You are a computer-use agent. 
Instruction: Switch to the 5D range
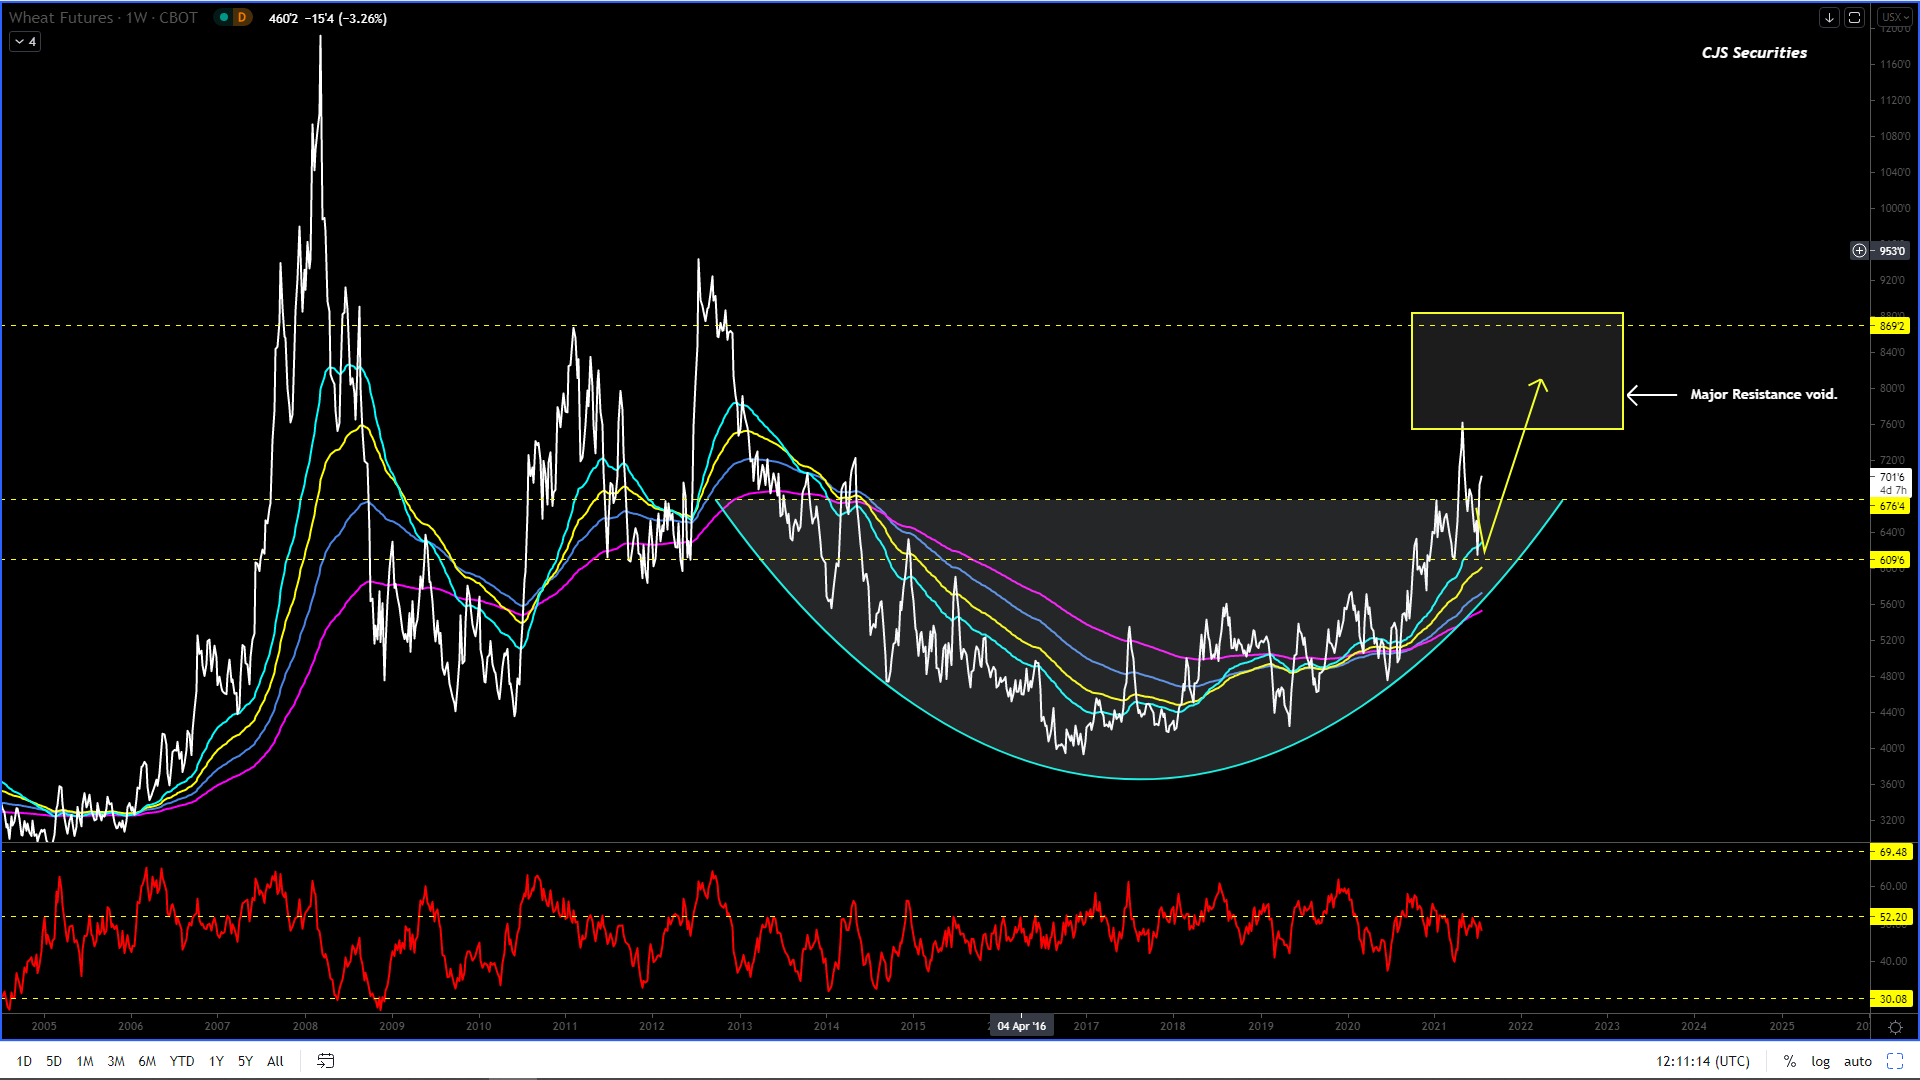(x=54, y=1061)
